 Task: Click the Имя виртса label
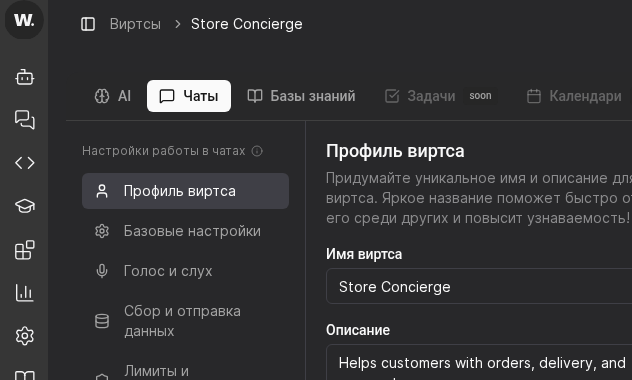(364, 254)
